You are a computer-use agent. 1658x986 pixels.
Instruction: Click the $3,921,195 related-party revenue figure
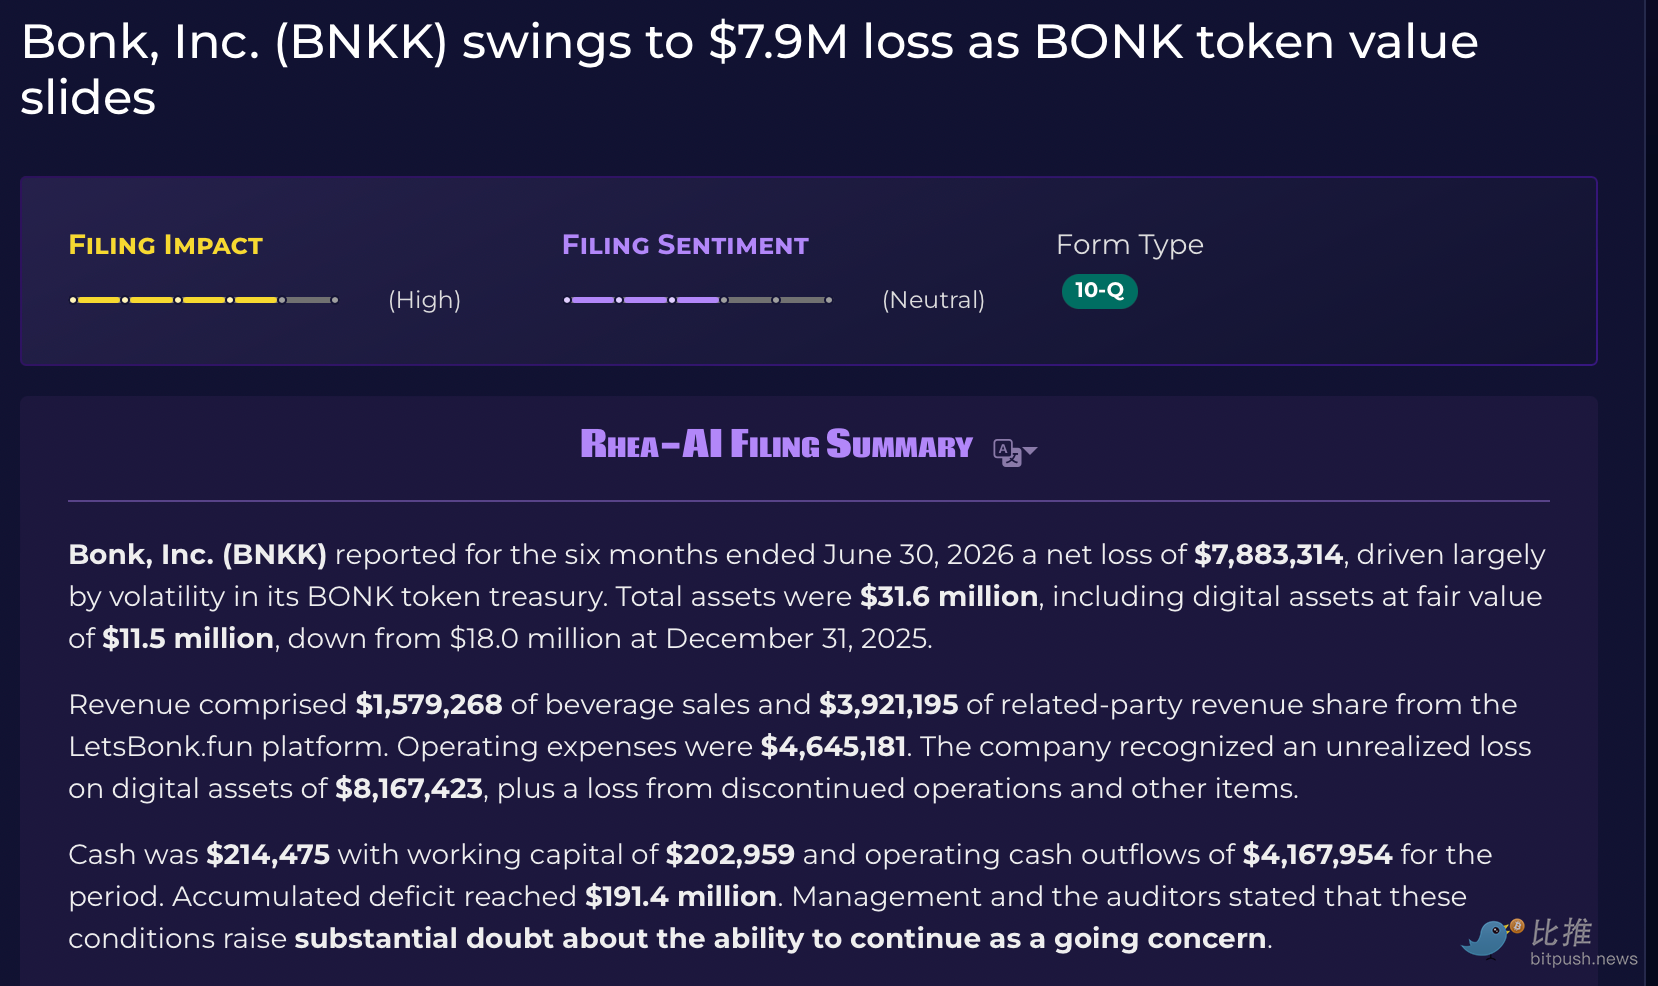pos(889,705)
